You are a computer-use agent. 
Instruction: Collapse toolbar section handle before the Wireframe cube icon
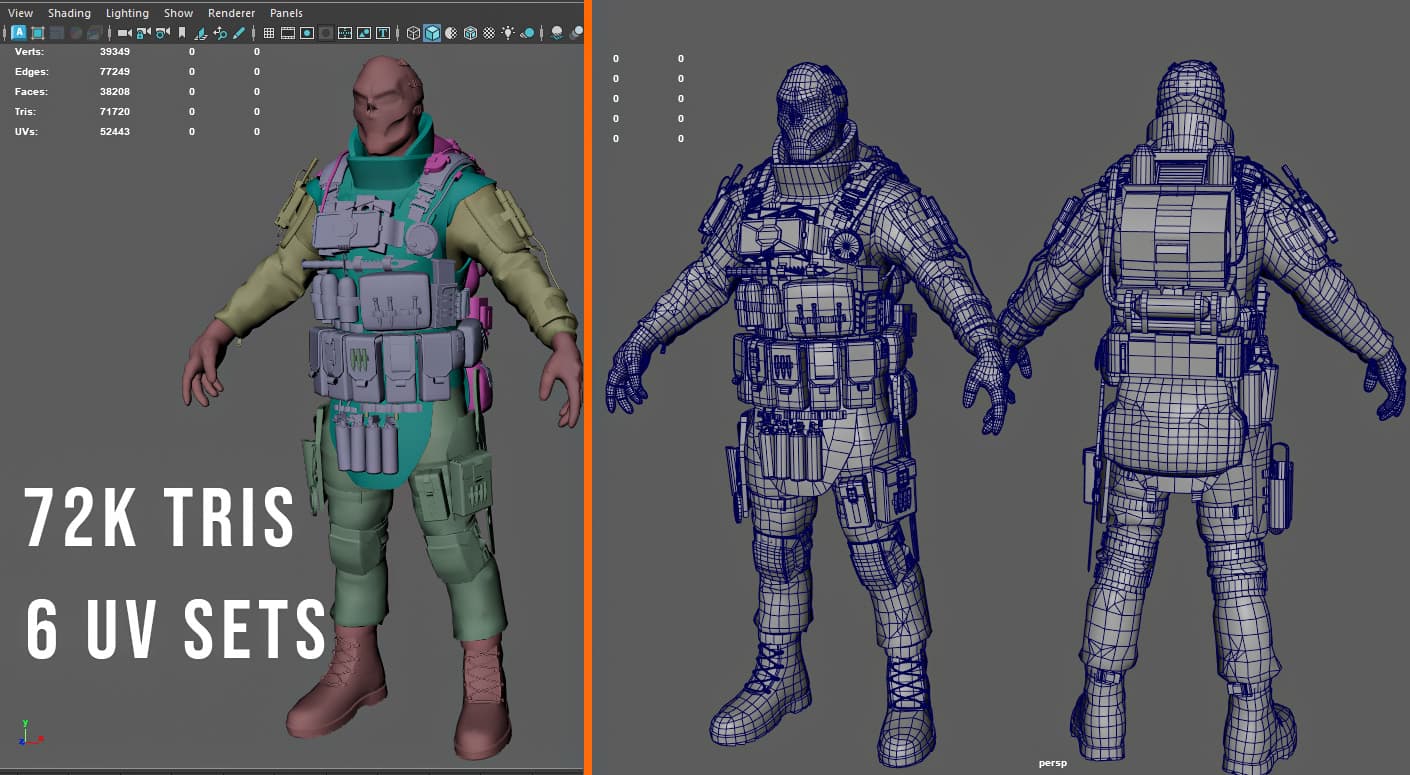[x=397, y=33]
